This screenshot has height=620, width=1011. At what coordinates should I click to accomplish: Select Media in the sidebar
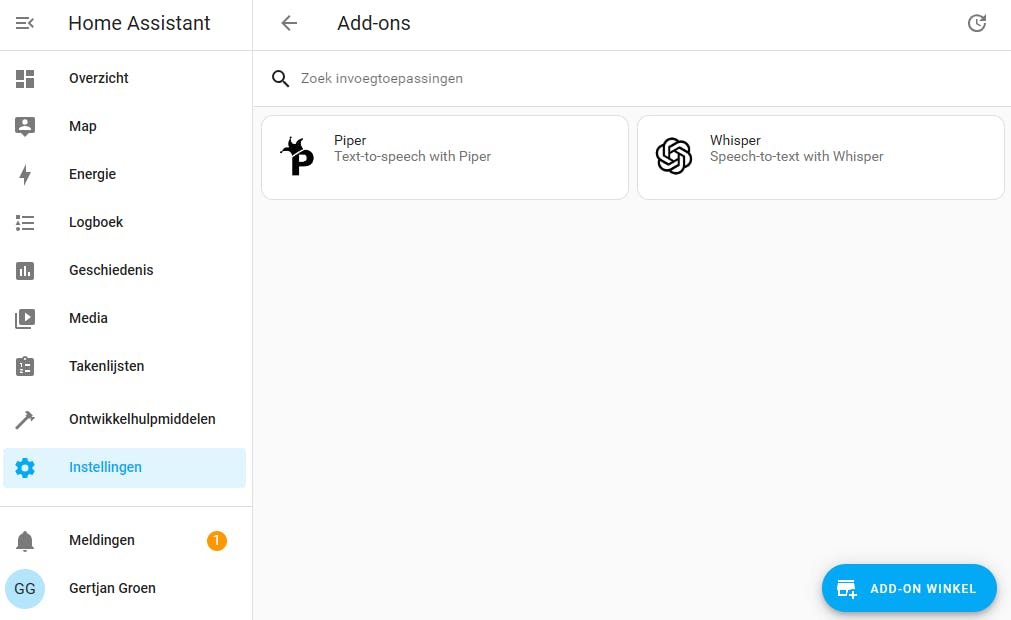point(88,318)
